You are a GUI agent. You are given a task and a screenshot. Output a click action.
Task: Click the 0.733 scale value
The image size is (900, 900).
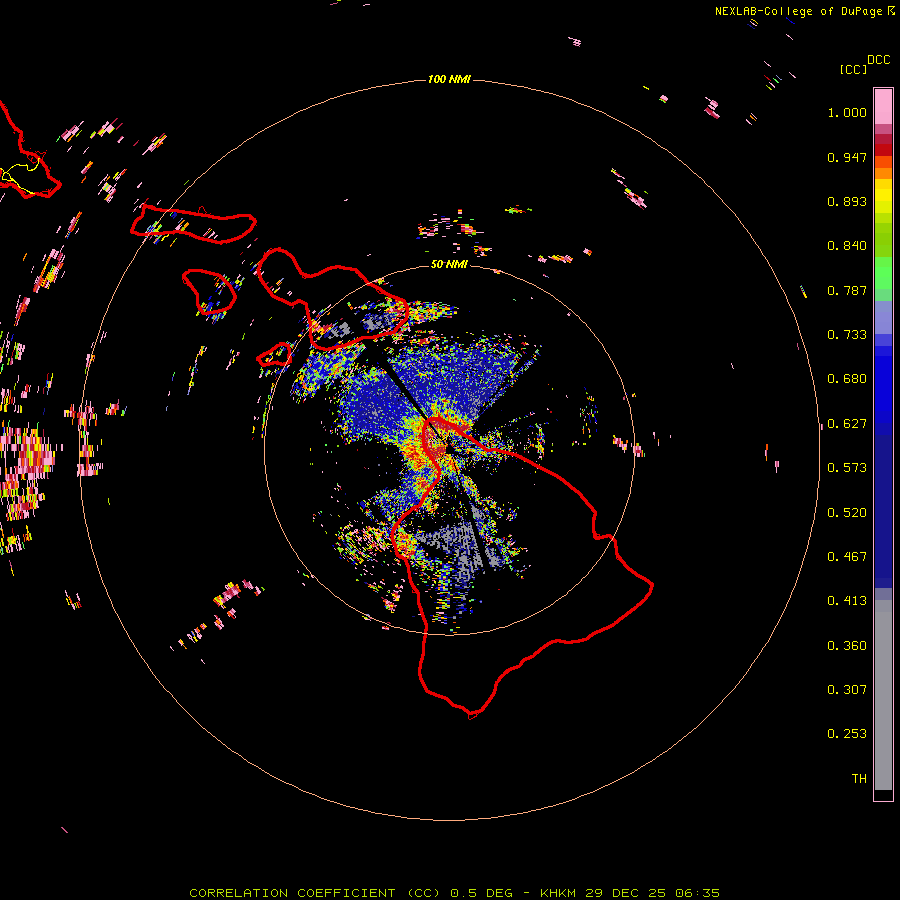coord(847,335)
